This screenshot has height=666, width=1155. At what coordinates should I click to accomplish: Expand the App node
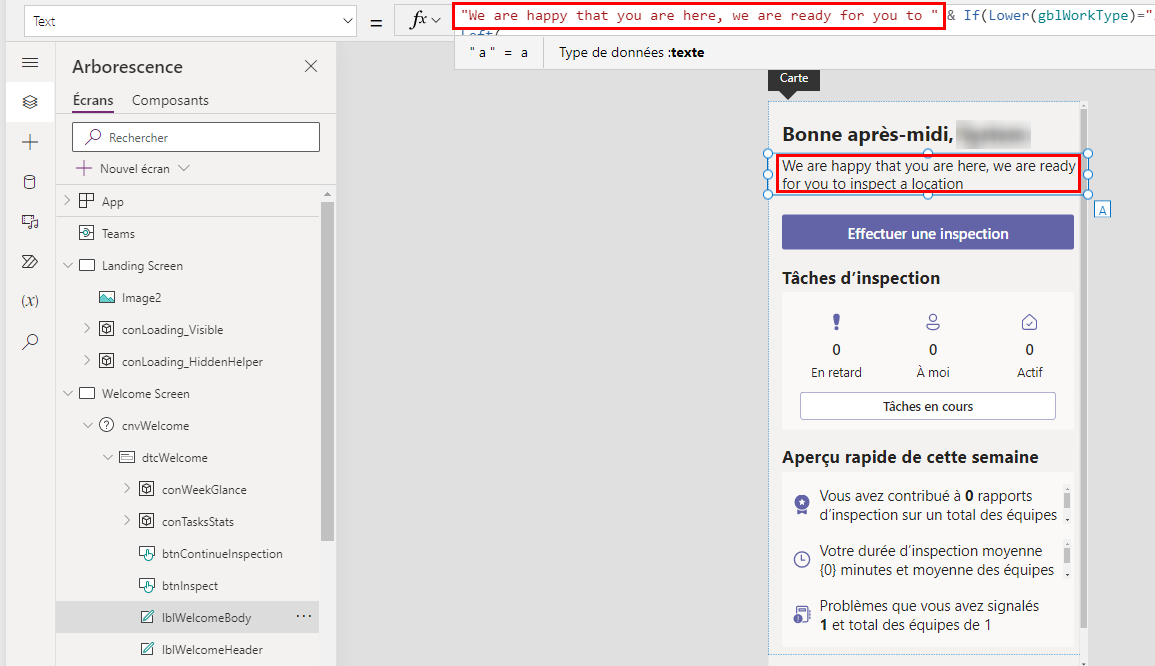coord(67,200)
